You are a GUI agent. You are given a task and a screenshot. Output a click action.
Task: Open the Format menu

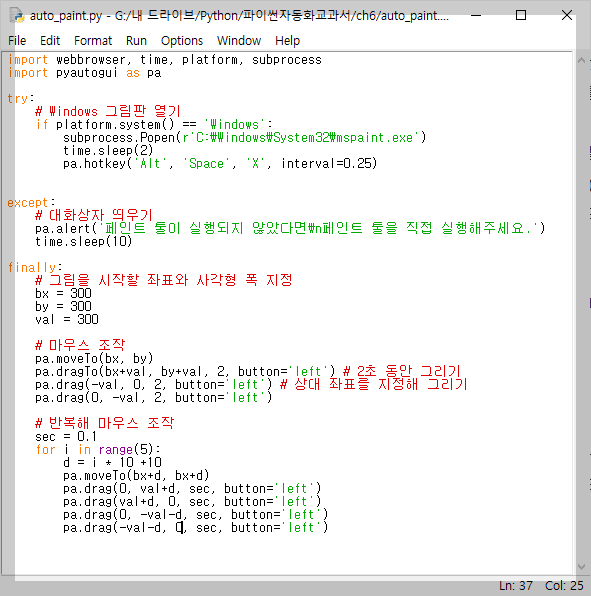[93, 41]
